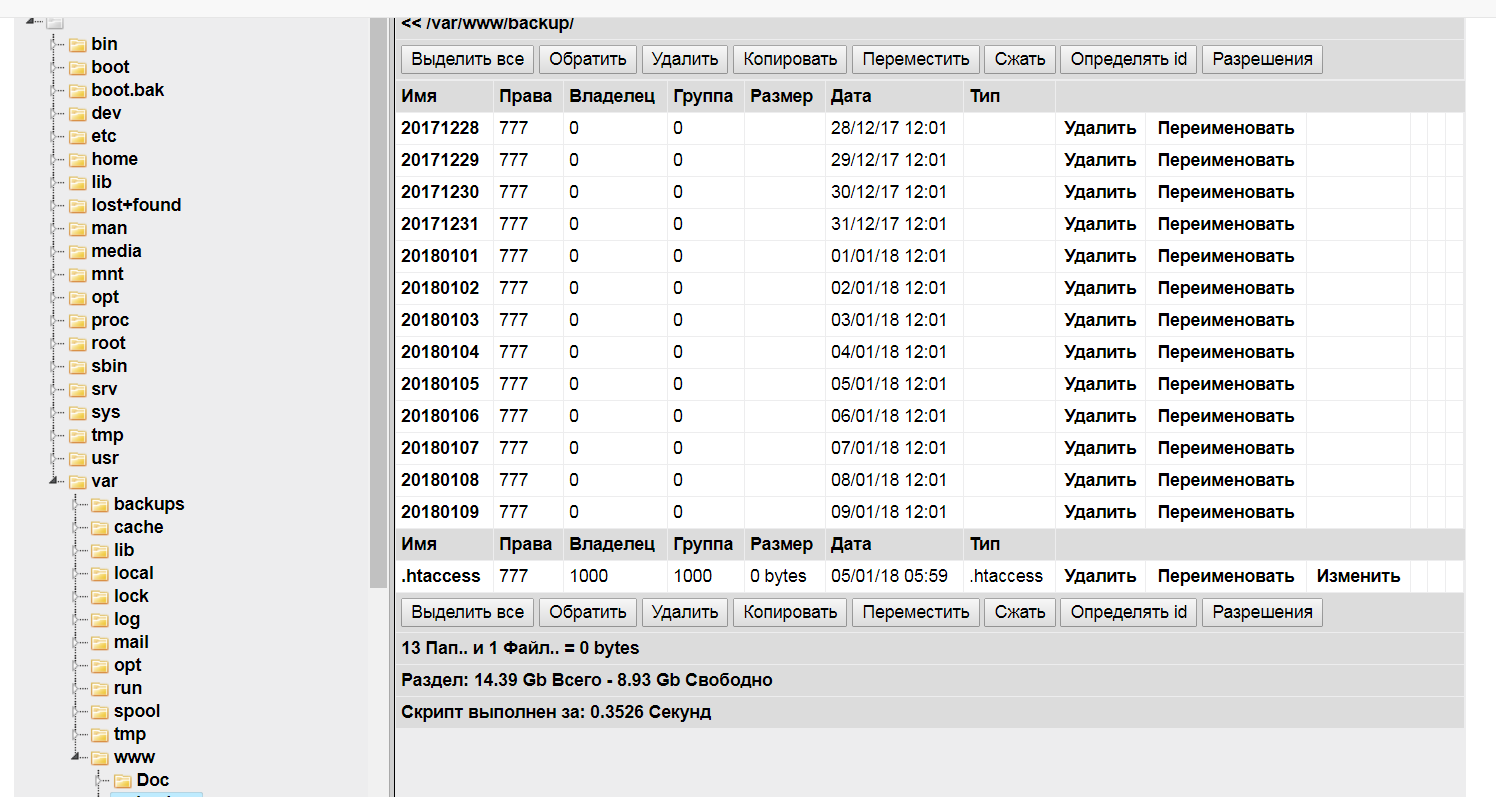The width and height of the screenshot is (1496, 797).
Task: Expand the Doc folder node
Action: pyautogui.click(x=99, y=780)
